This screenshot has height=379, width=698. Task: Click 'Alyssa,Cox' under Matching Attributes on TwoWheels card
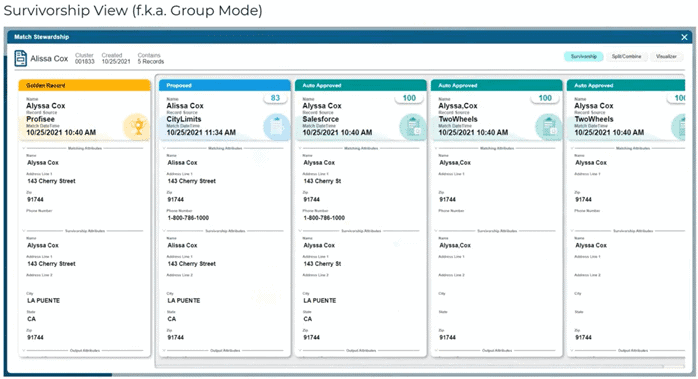tap(455, 163)
